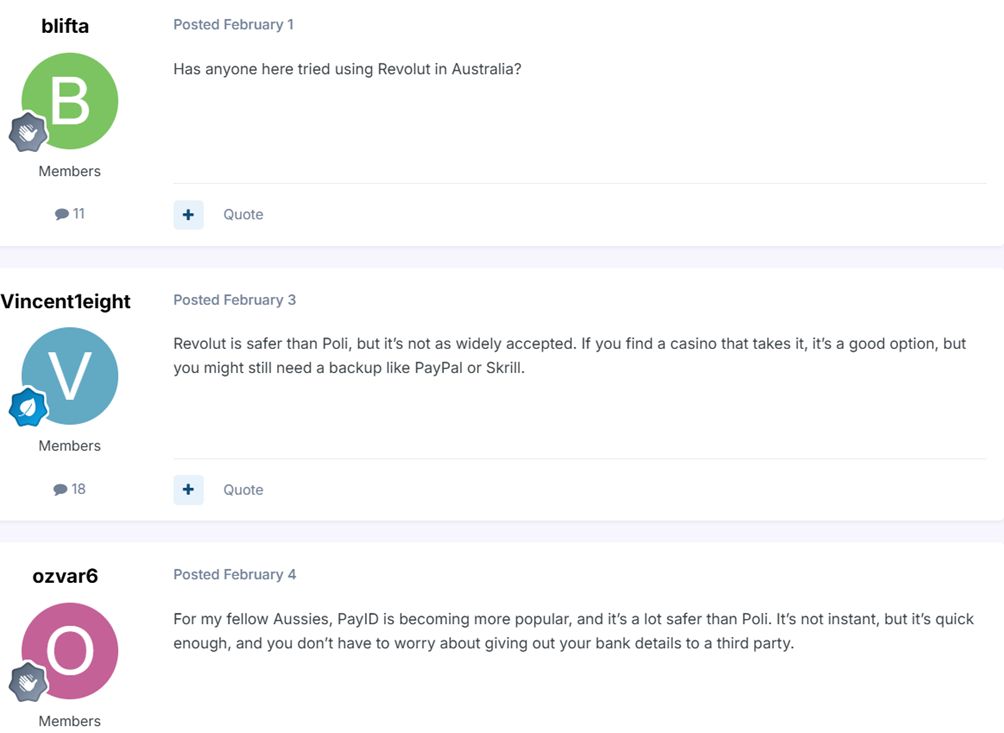1004x733 pixels.
Task: Open the Posted February 4 timestamp link
Action: point(234,574)
